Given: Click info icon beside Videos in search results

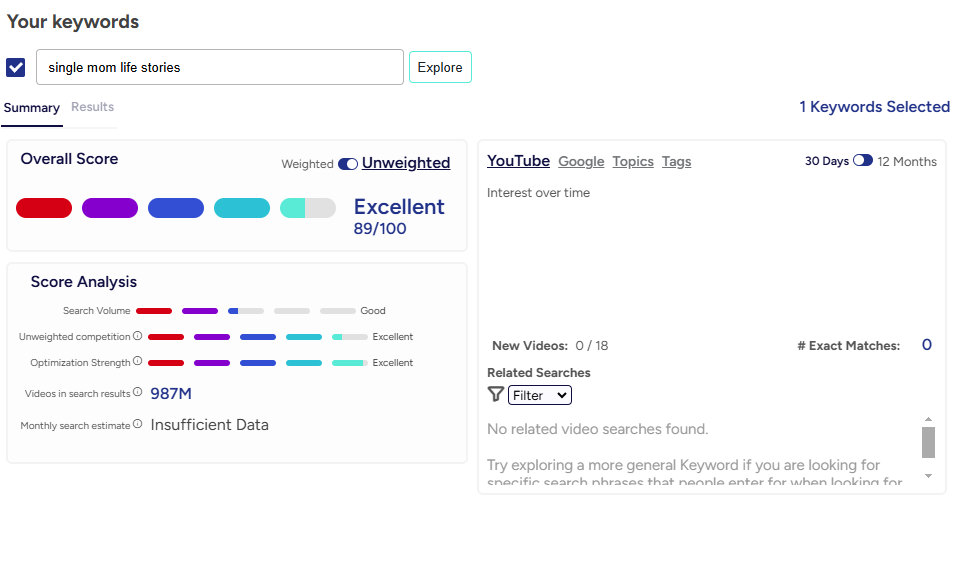Looking at the screenshot, I should [138, 393].
